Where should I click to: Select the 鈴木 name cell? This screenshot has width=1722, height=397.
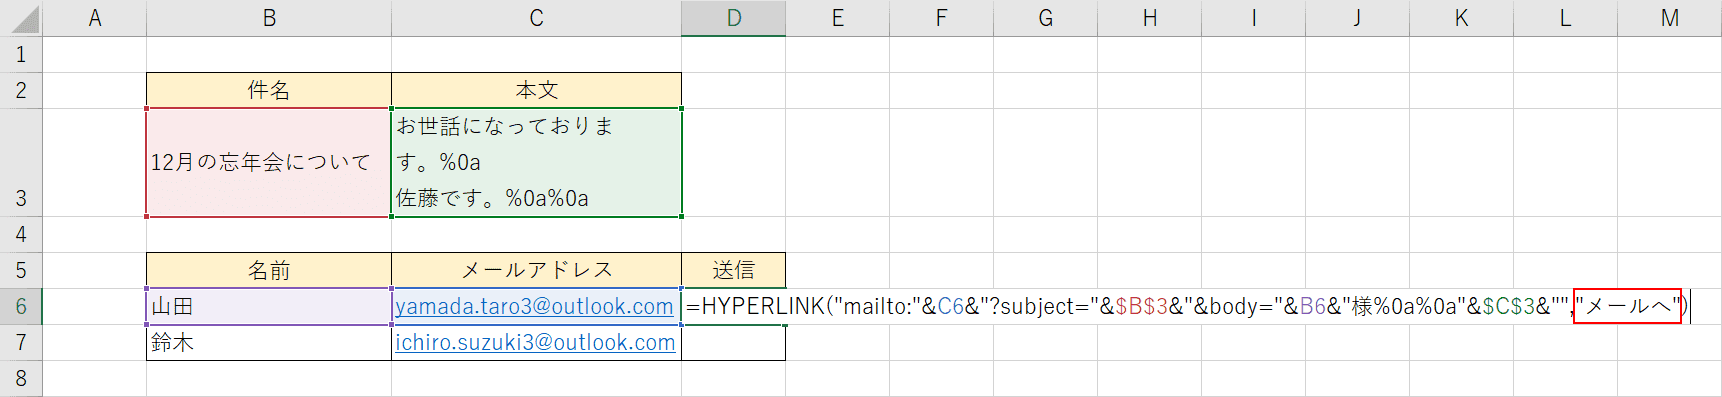[x=269, y=342]
